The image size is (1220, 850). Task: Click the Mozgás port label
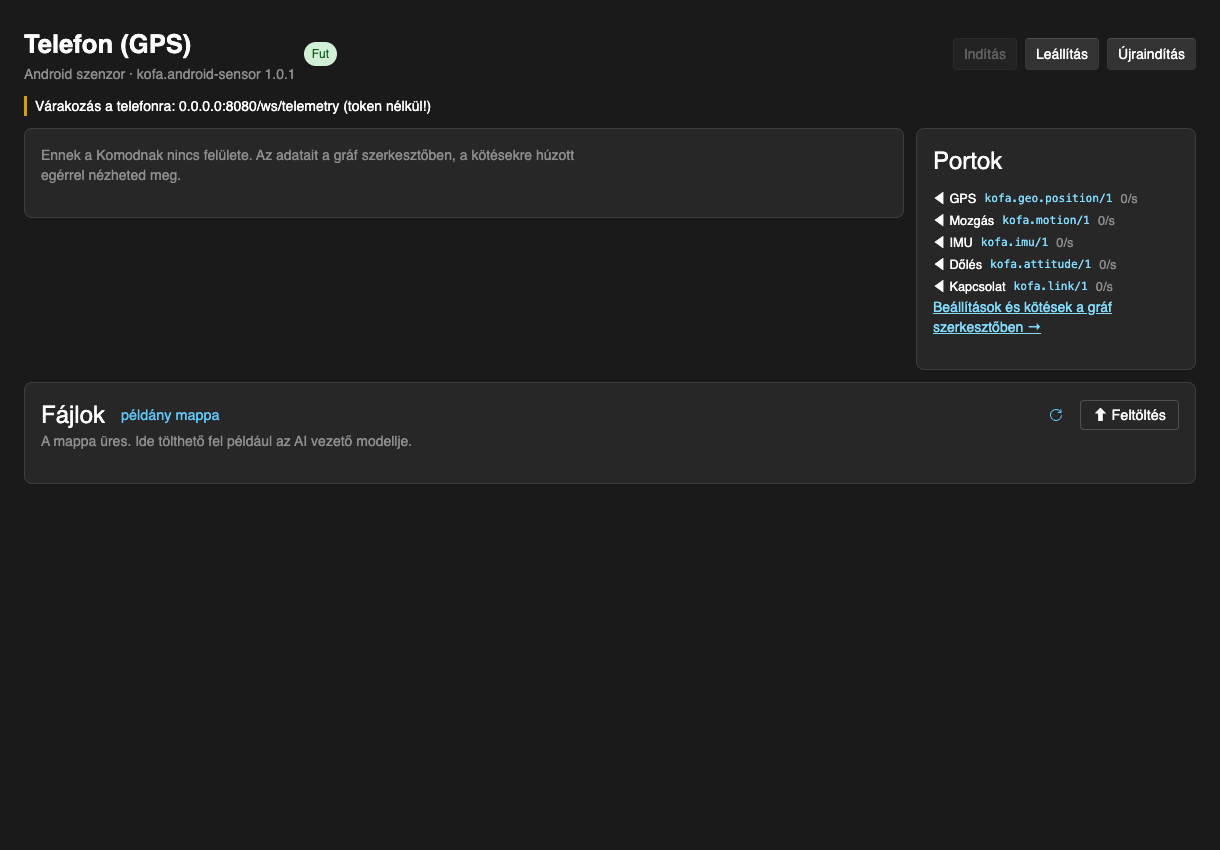pyautogui.click(x=971, y=220)
